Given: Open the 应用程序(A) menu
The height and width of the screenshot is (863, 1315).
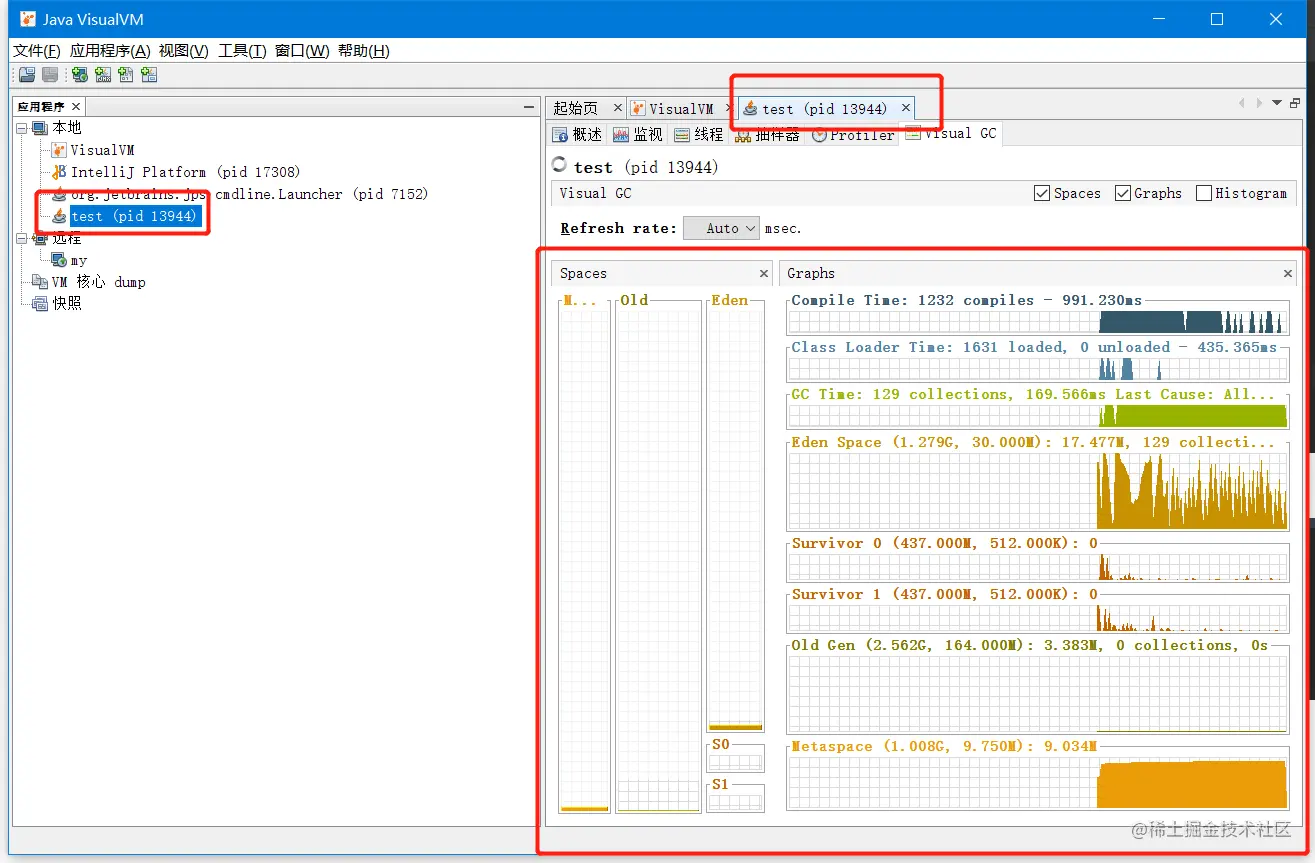Looking at the screenshot, I should [x=110, y=51].
